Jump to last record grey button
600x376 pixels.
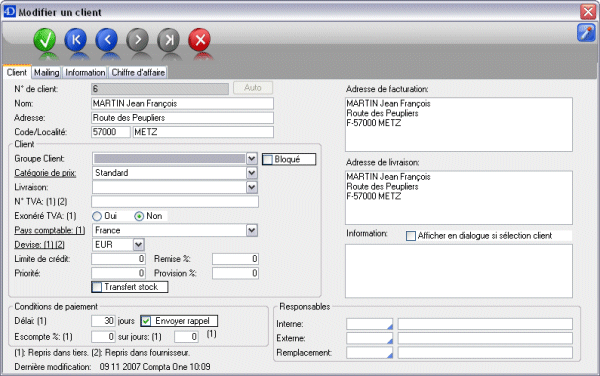coord(169,40)
